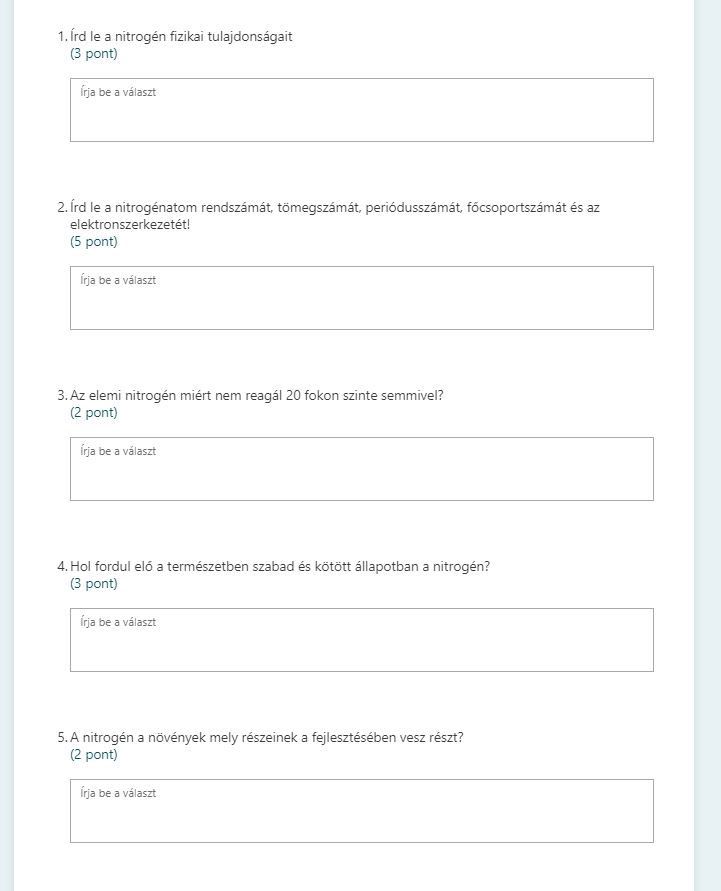Click the question 'A nitrogén a növények mely részeinek'
This screenshot has width=721, height=891.
pos(267,737)
